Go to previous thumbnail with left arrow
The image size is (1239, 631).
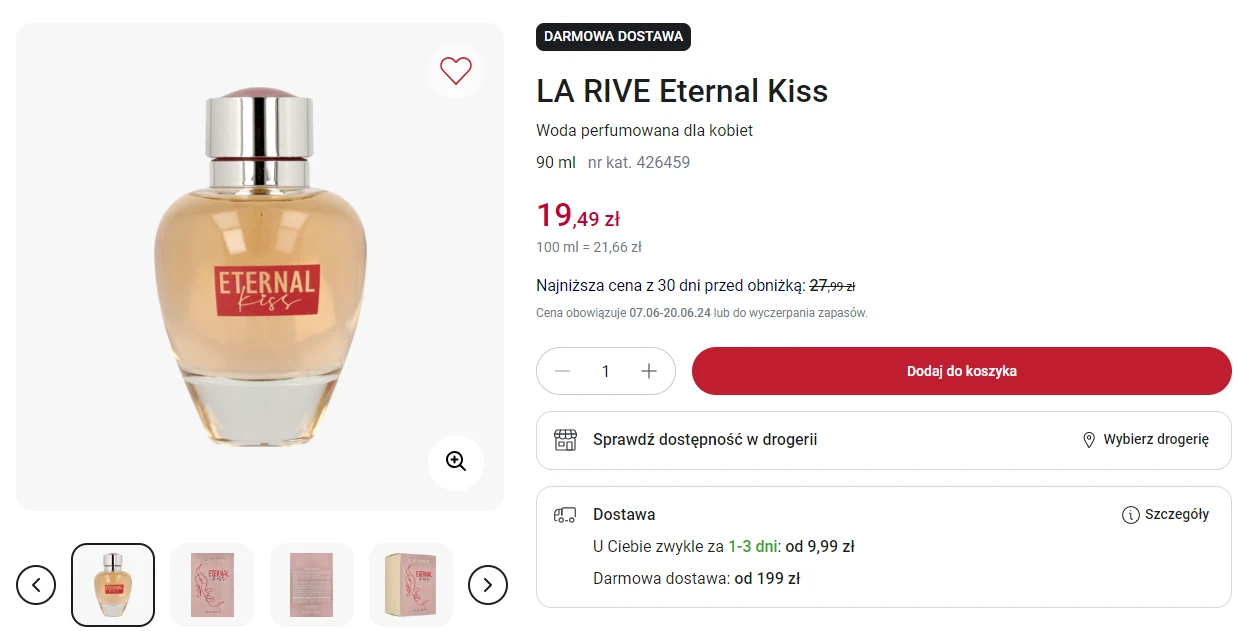[x=36, y=585]
